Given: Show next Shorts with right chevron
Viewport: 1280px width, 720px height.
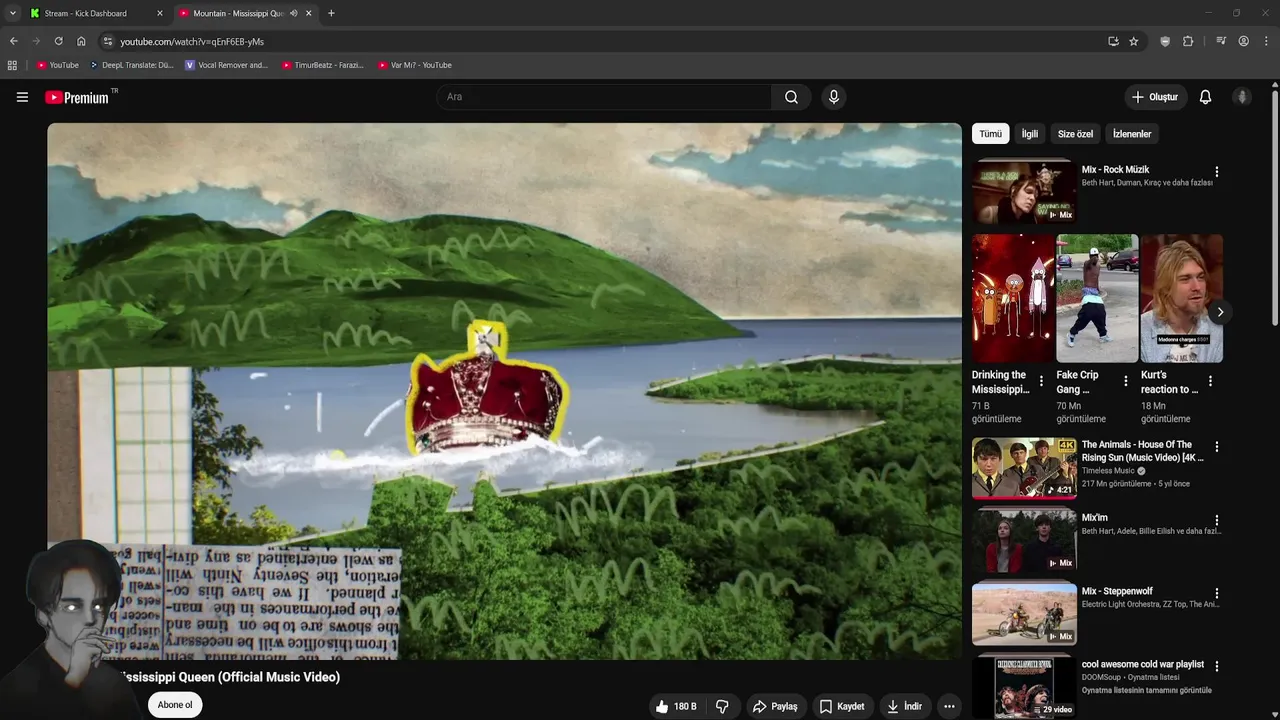Looking at the screenshot, I should (1220, 312).
